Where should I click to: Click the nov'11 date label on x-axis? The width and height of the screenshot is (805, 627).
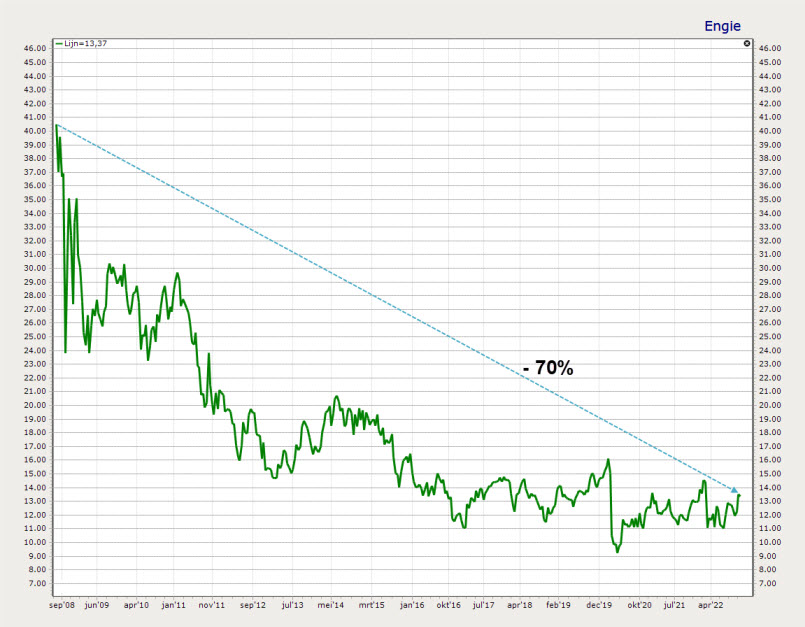(x=211, y=605)
